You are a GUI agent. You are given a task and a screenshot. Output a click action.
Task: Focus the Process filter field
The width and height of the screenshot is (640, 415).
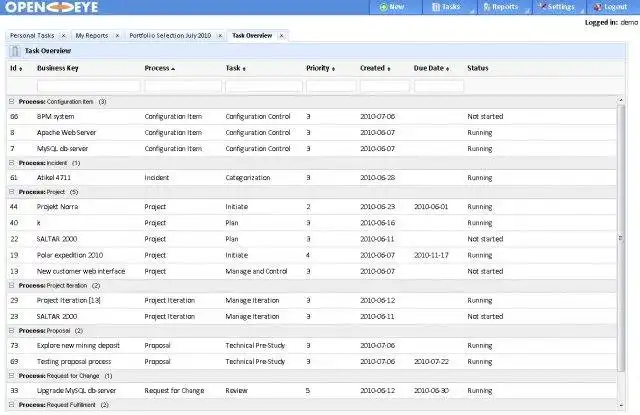pyautogui.click(x=183, y=86)
